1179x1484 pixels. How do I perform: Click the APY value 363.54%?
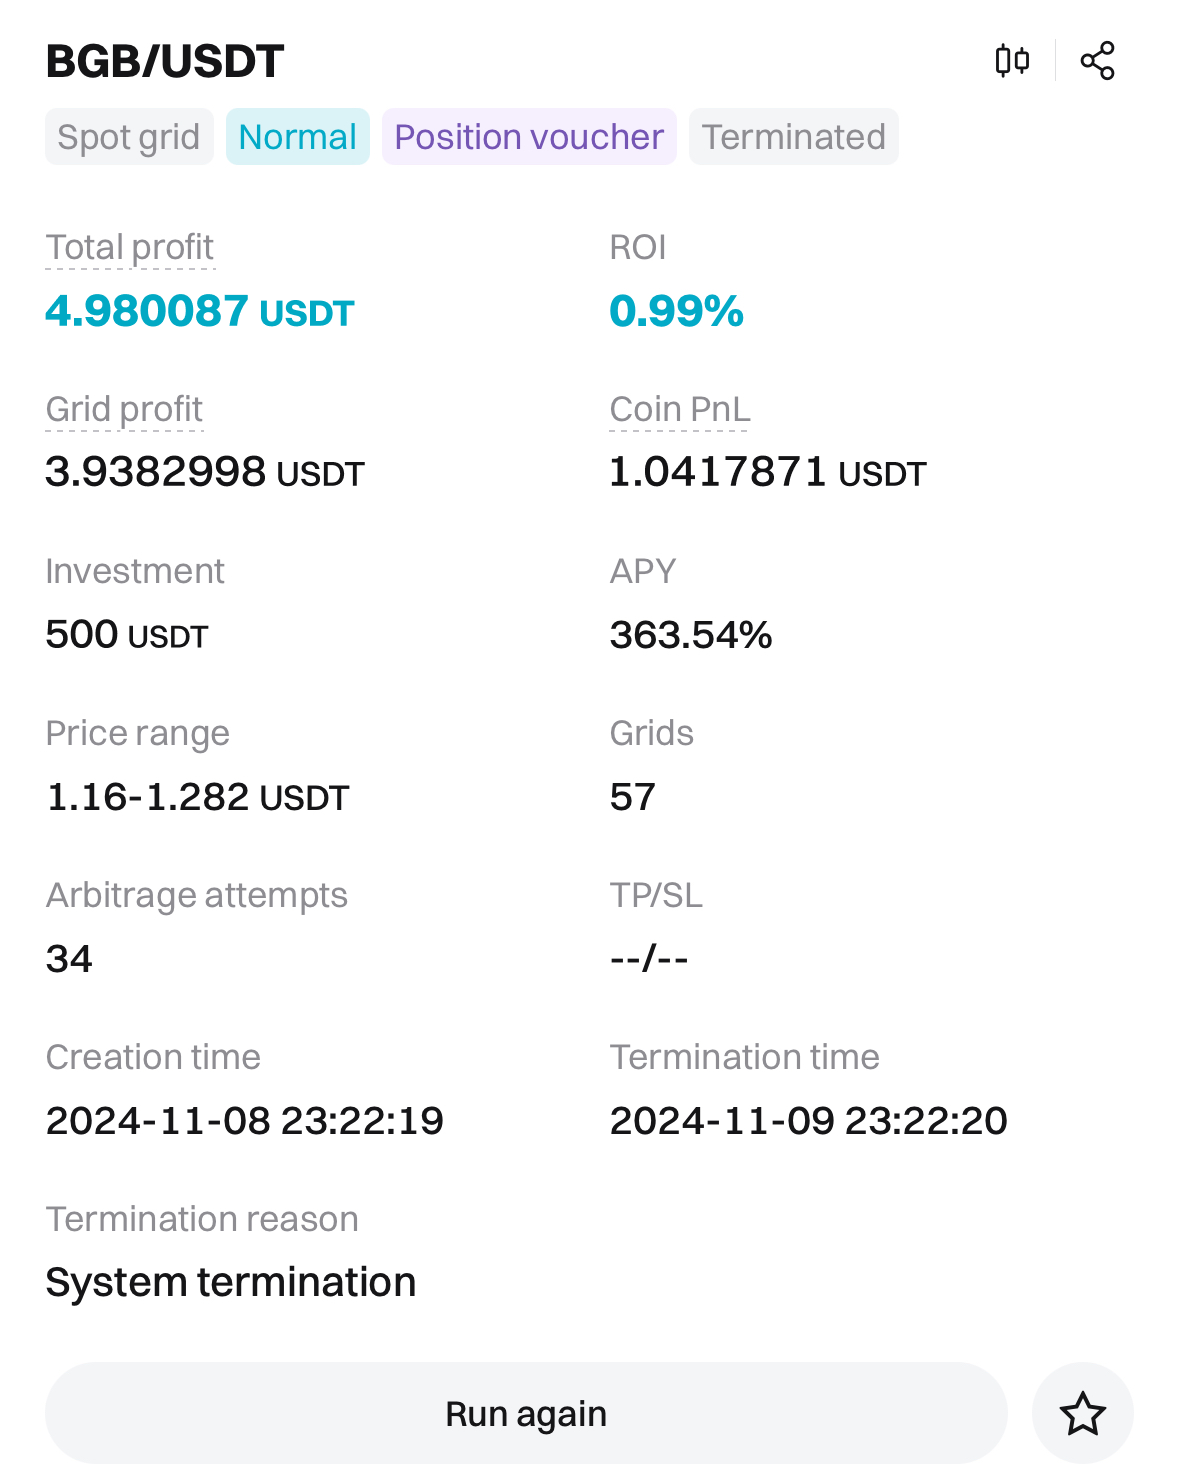pyautogui.click(x=691, y=634)
